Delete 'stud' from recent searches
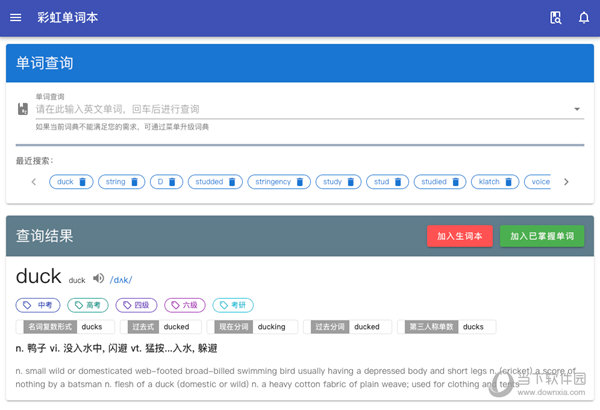Image resolution: width=600 pixels, height=410 pixels. coord(398,182)
